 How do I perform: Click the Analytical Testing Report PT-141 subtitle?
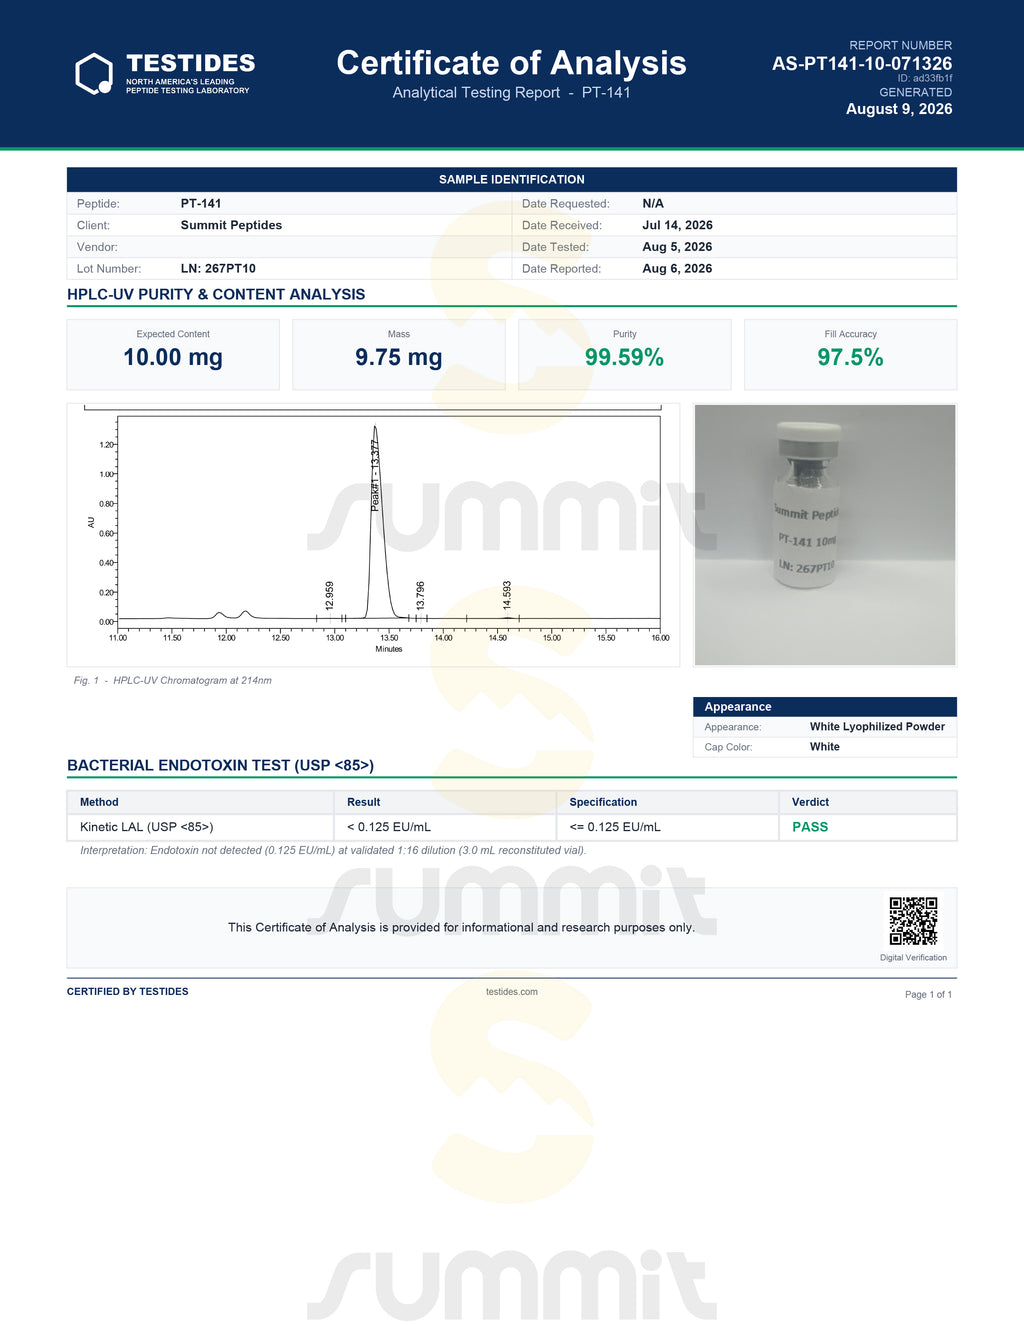pyautogui.click(x=511, y=93)
